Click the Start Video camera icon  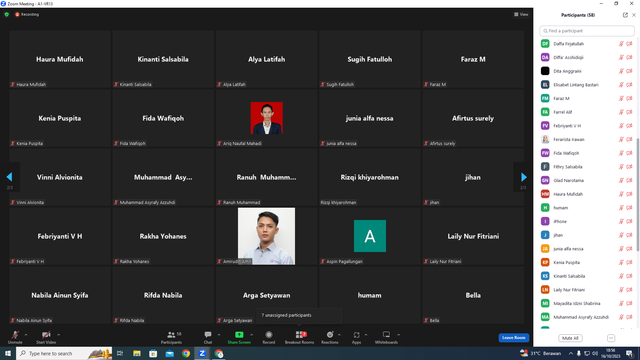tap(46, 335)
